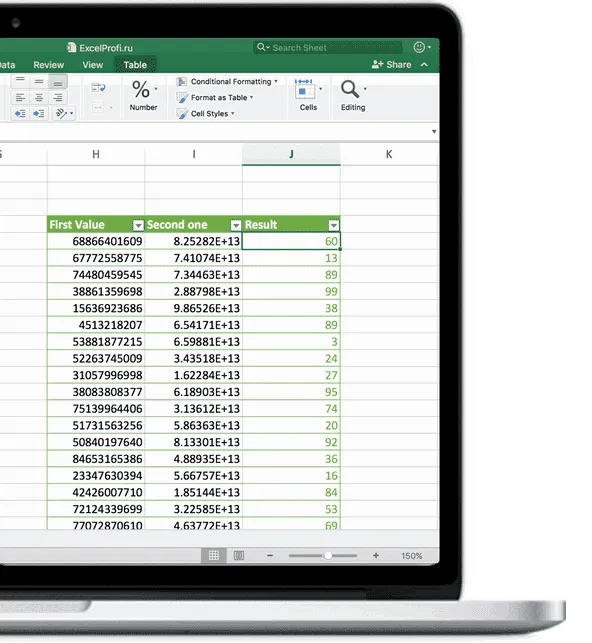Click the Editing magnifier icon

click(x=350, y=89)
